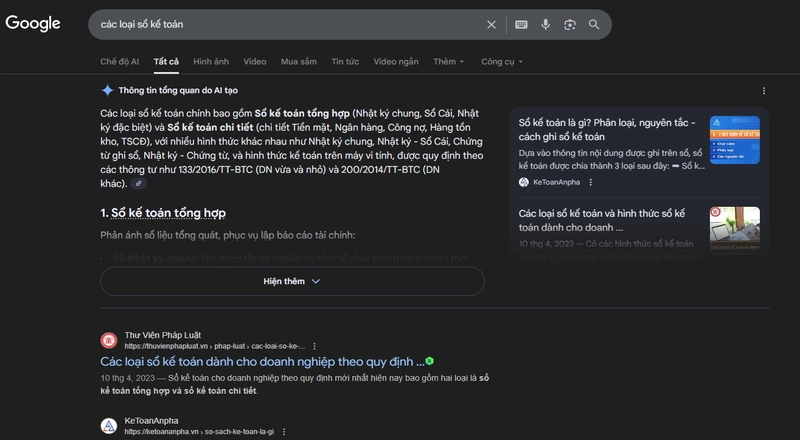Go to the Video tab
This screenshot has height=440, width=800.
pos(255,62)
